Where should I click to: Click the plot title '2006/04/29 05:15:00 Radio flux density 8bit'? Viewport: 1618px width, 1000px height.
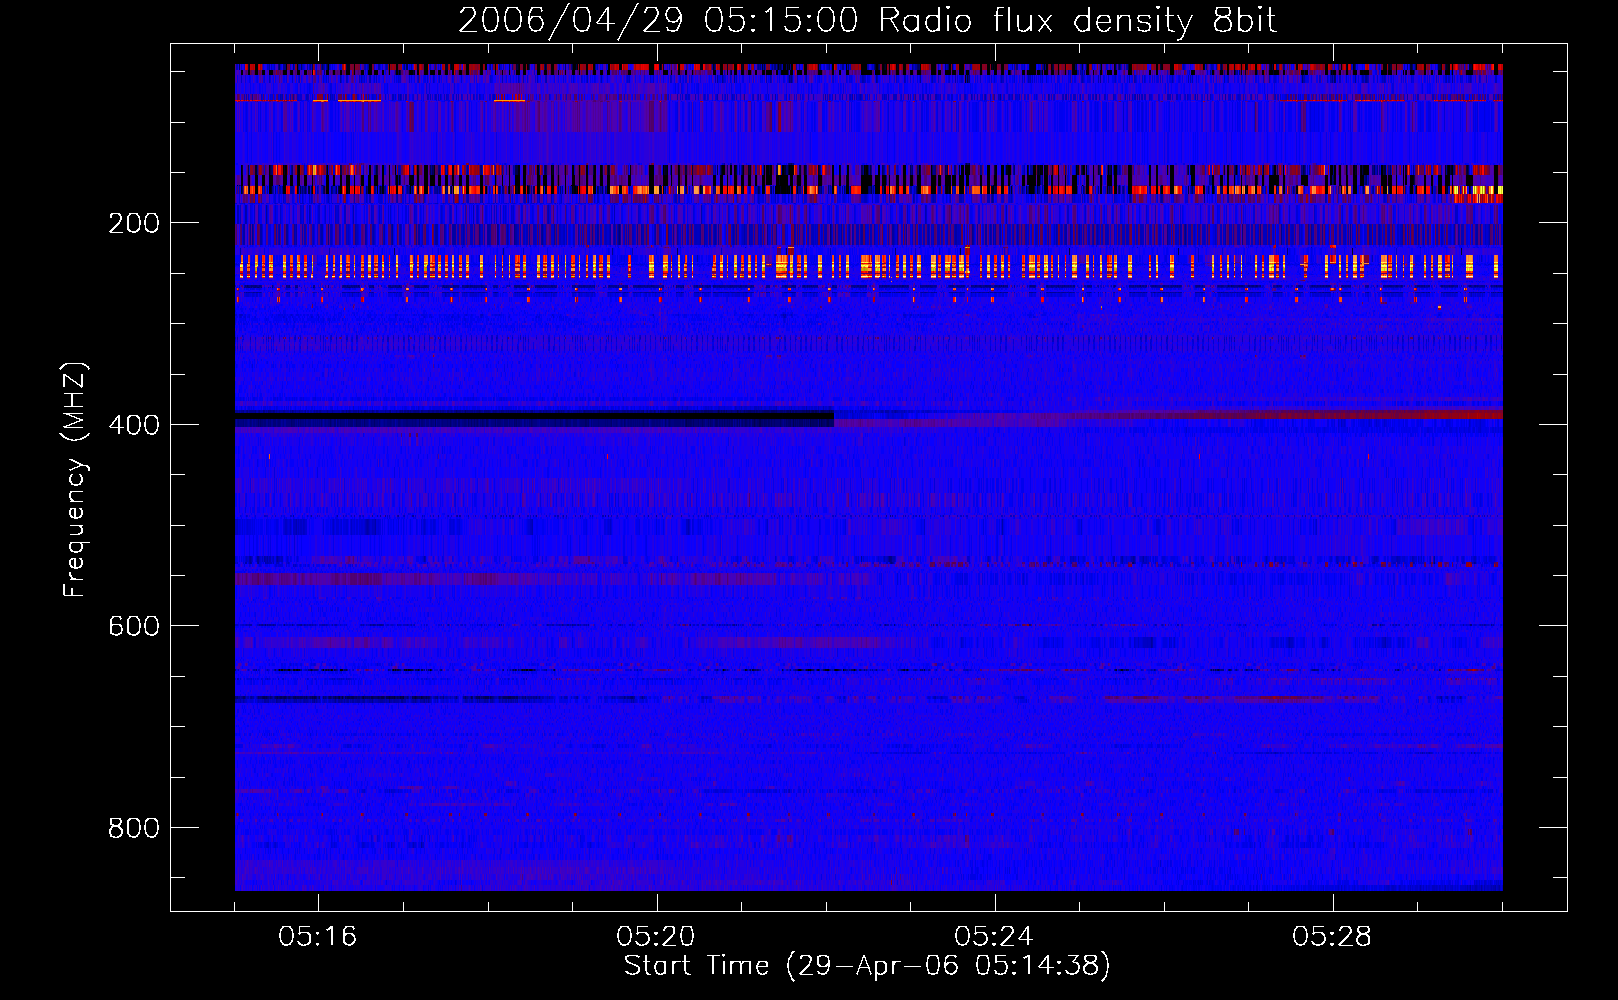coord(867,21)
